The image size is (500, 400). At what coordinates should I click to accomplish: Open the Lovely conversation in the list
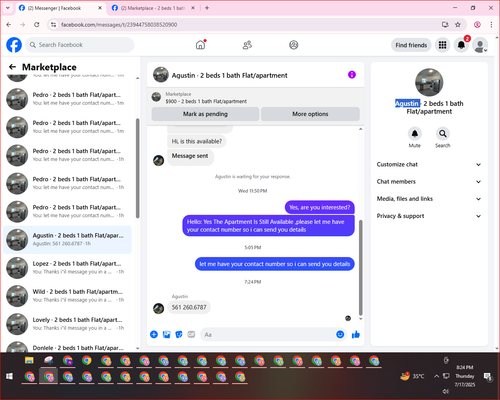point(68,324)
